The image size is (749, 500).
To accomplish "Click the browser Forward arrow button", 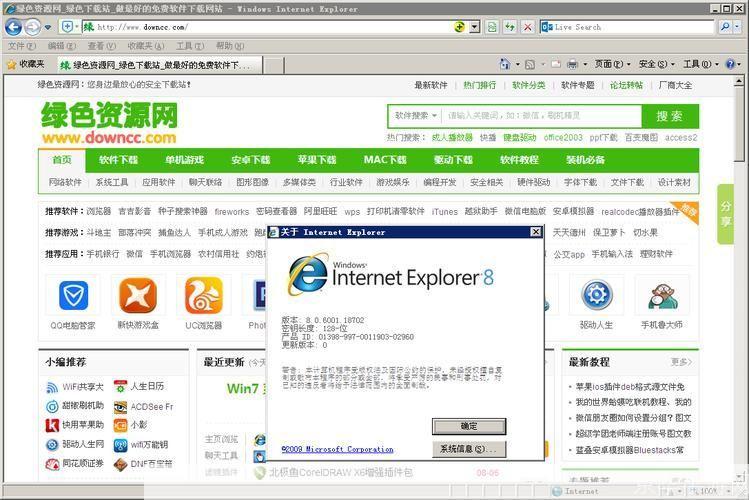I will coord(32,27).
